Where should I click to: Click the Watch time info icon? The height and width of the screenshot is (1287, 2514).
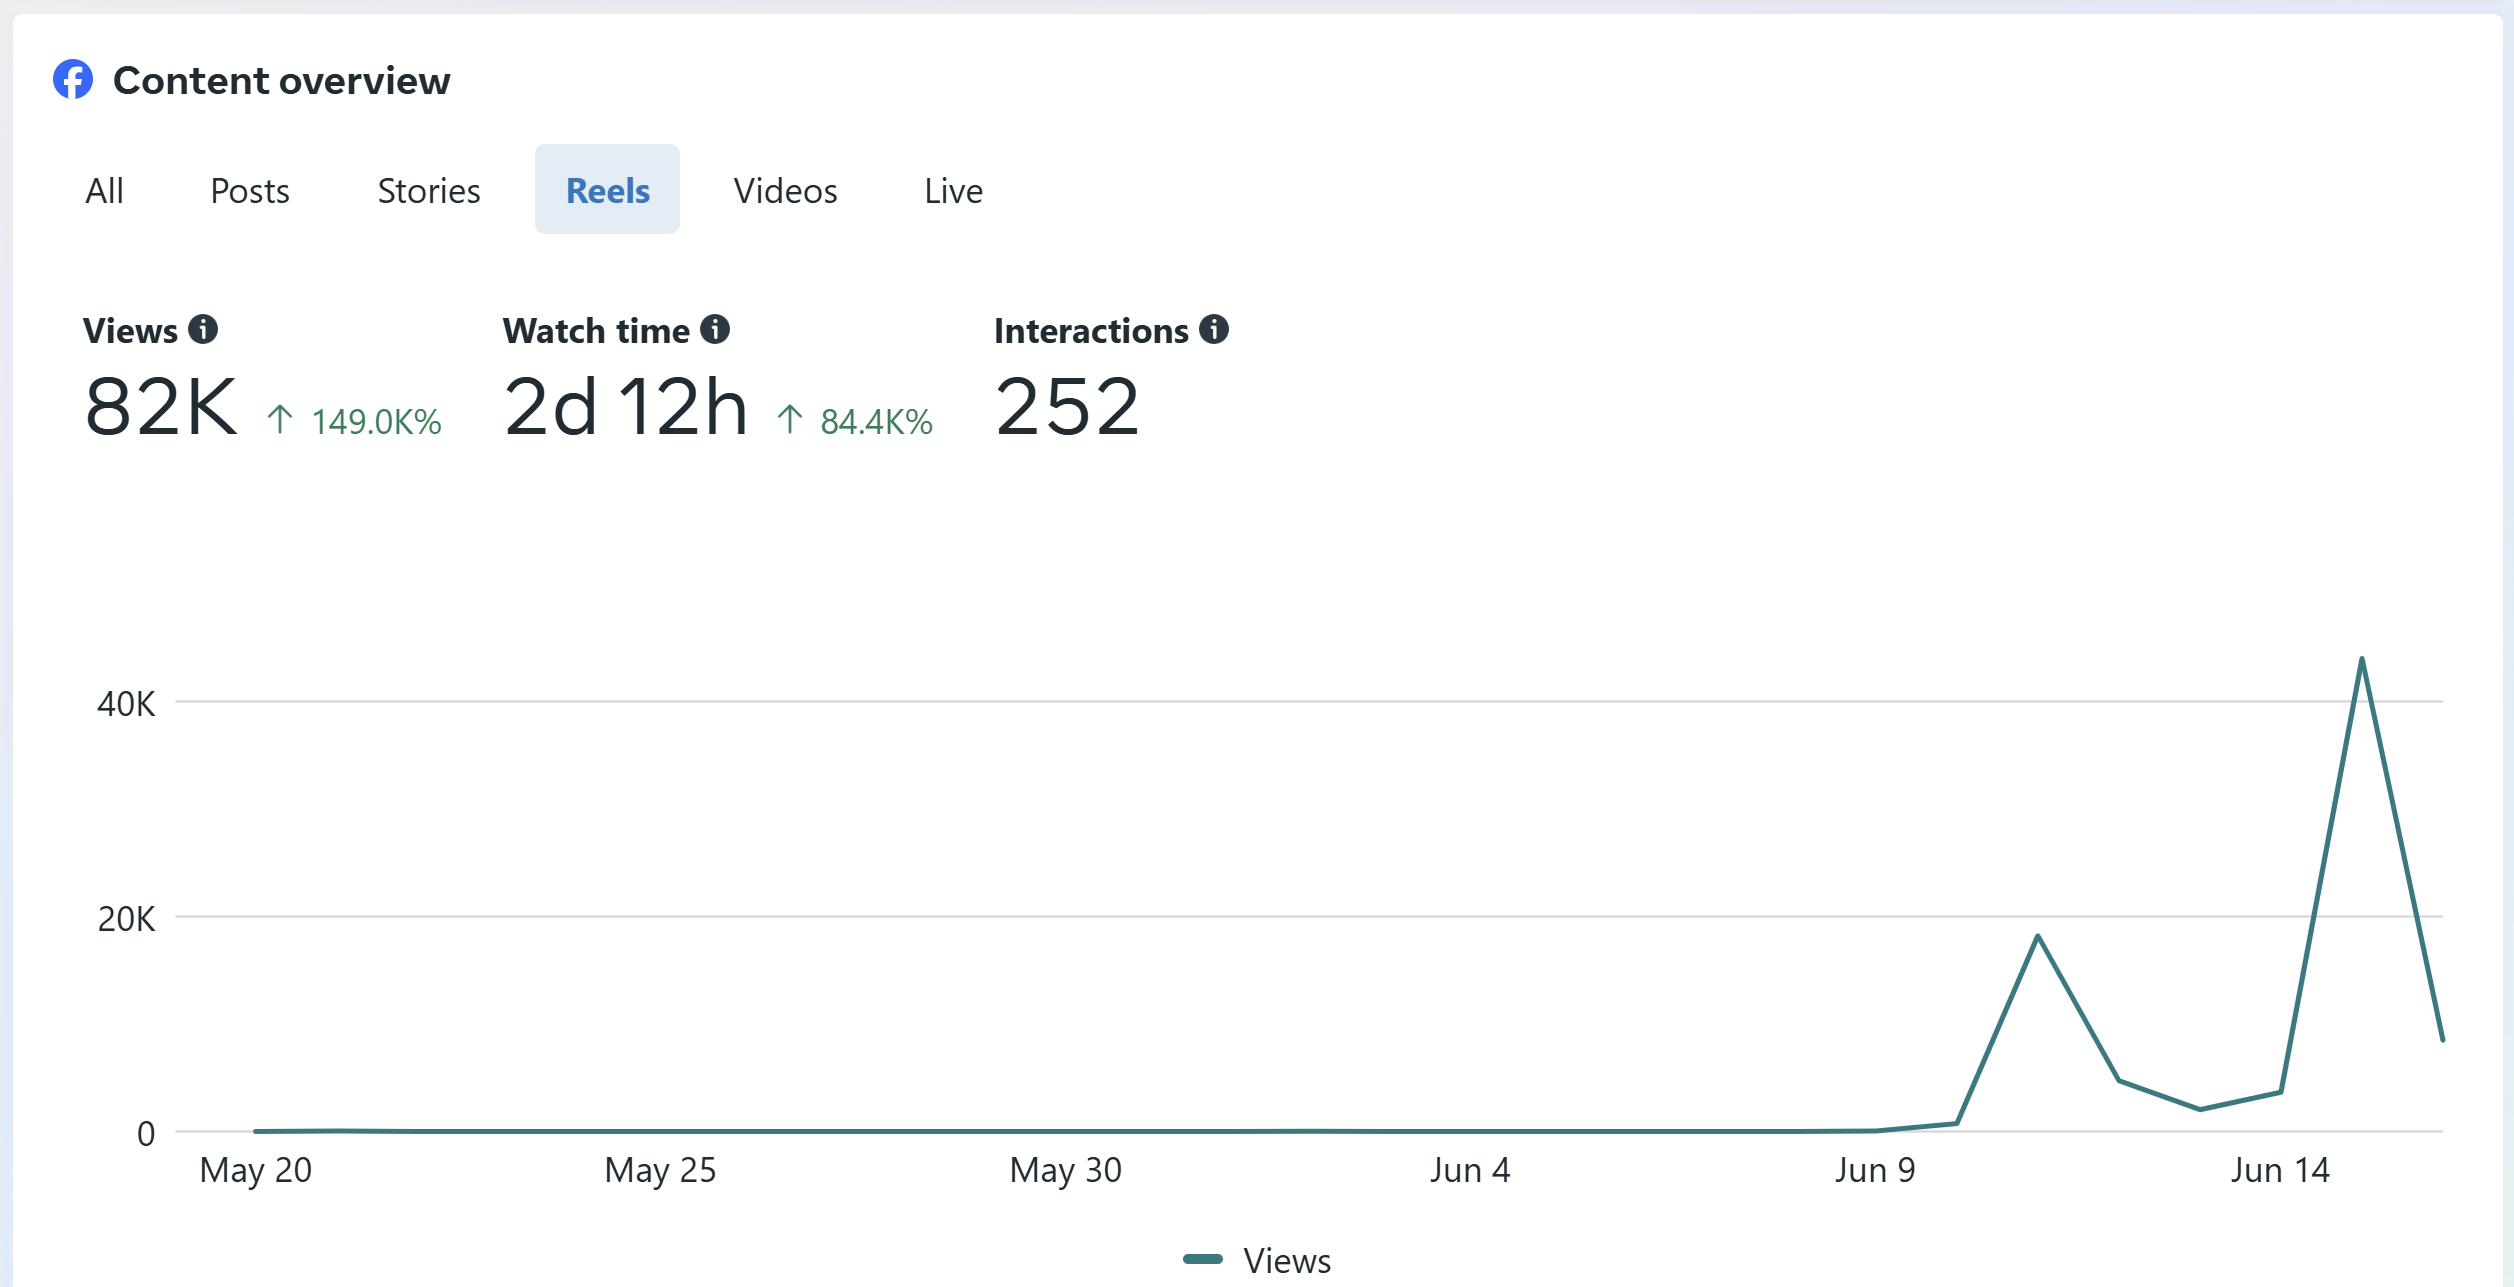715,329
